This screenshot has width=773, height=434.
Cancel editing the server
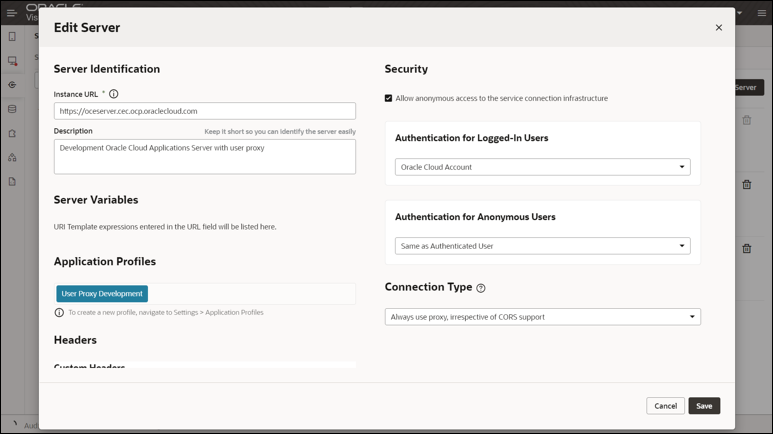point(666,406)
